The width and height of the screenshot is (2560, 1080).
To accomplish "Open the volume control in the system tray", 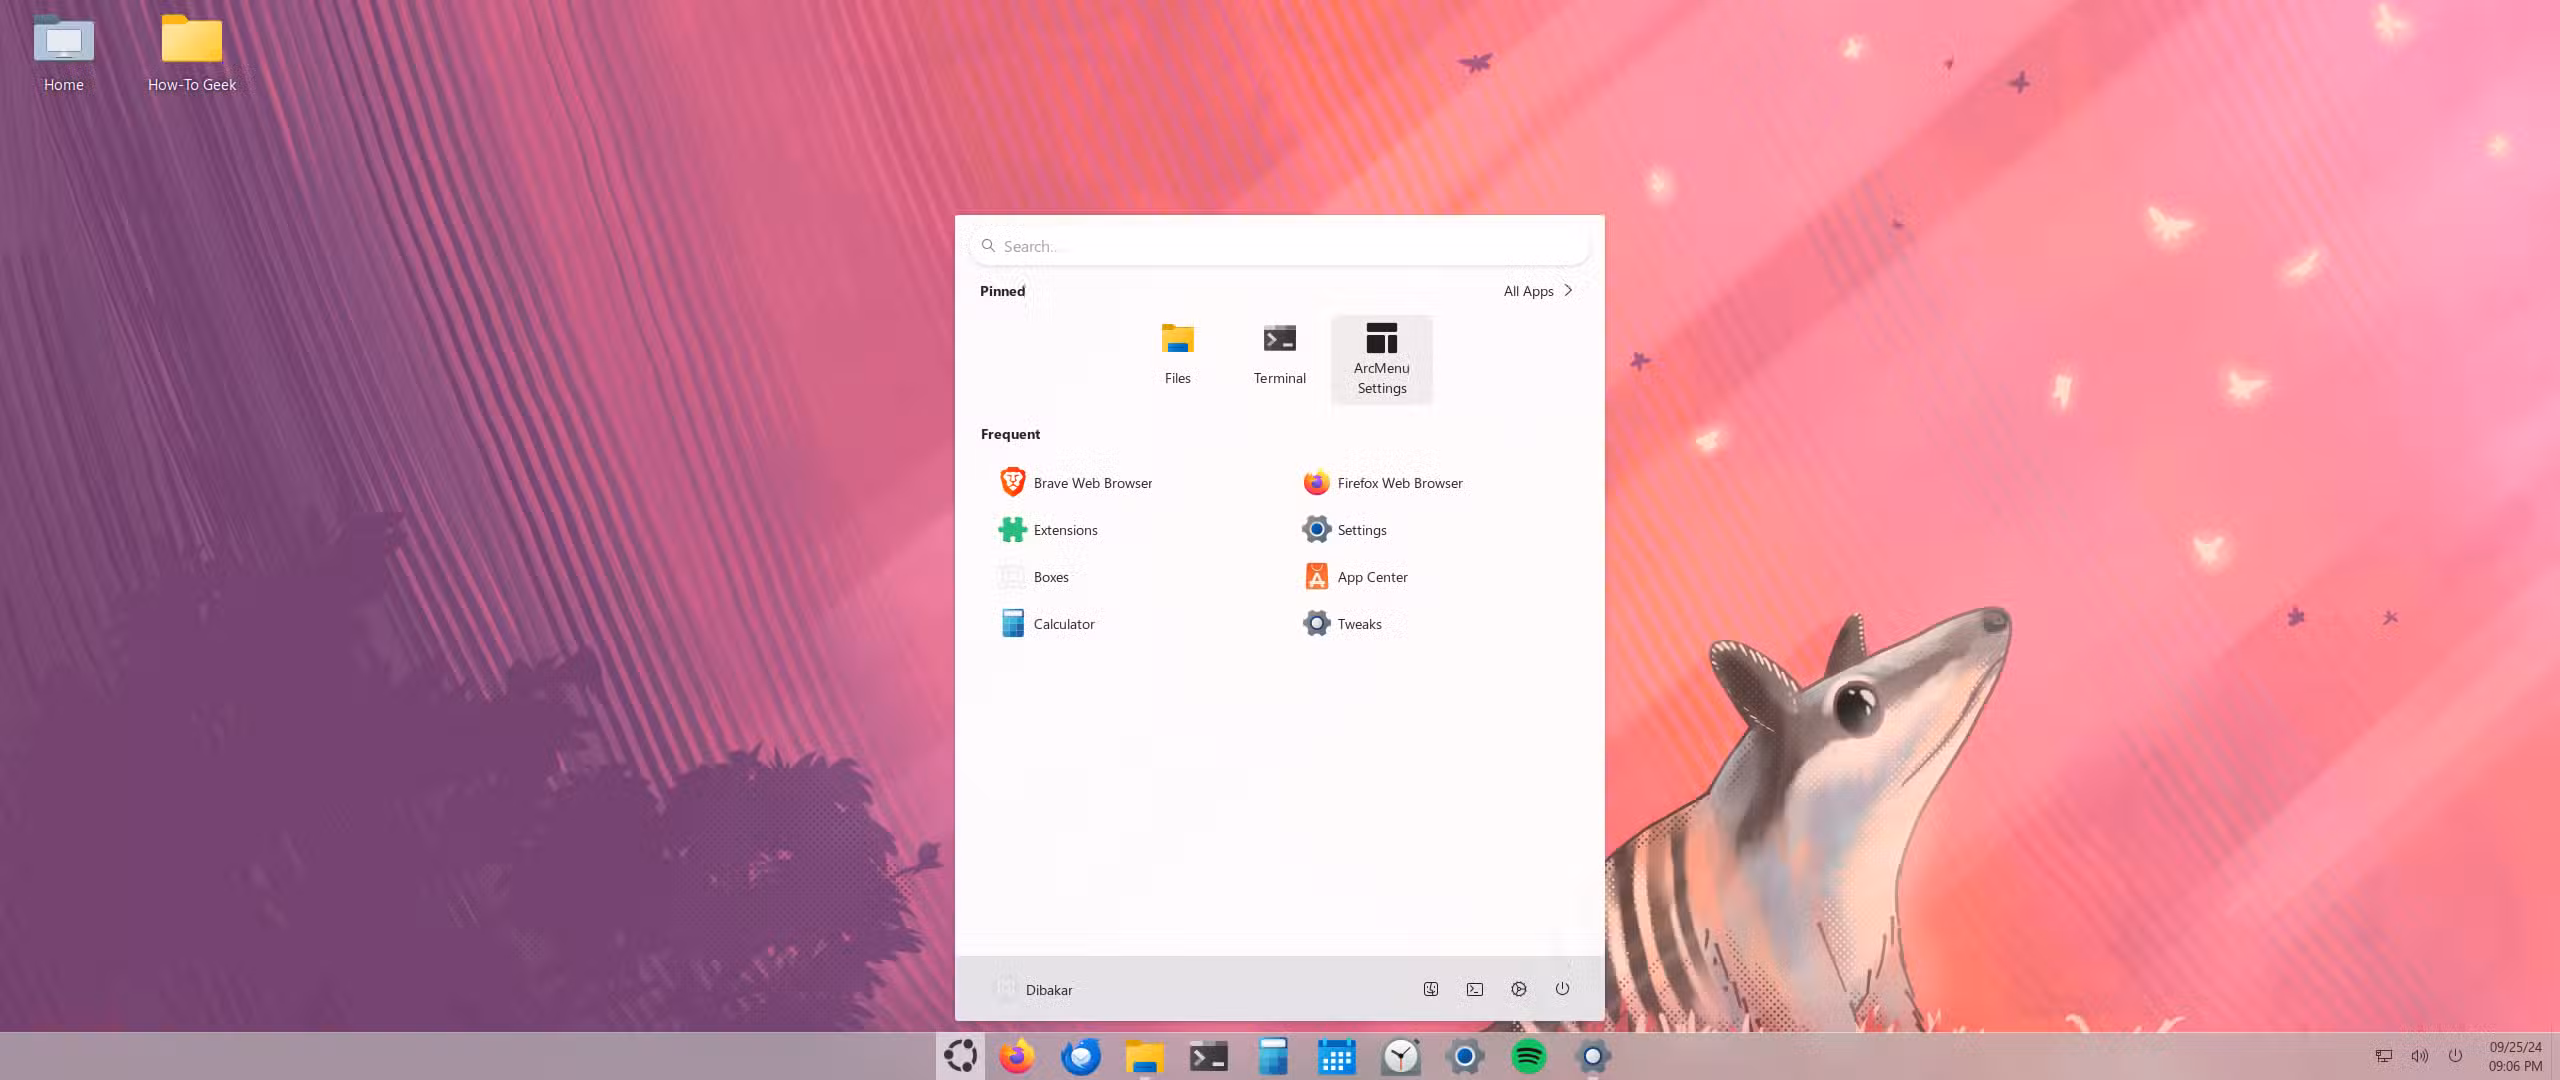I will pyautogui.click(x=2419, y=1055).
